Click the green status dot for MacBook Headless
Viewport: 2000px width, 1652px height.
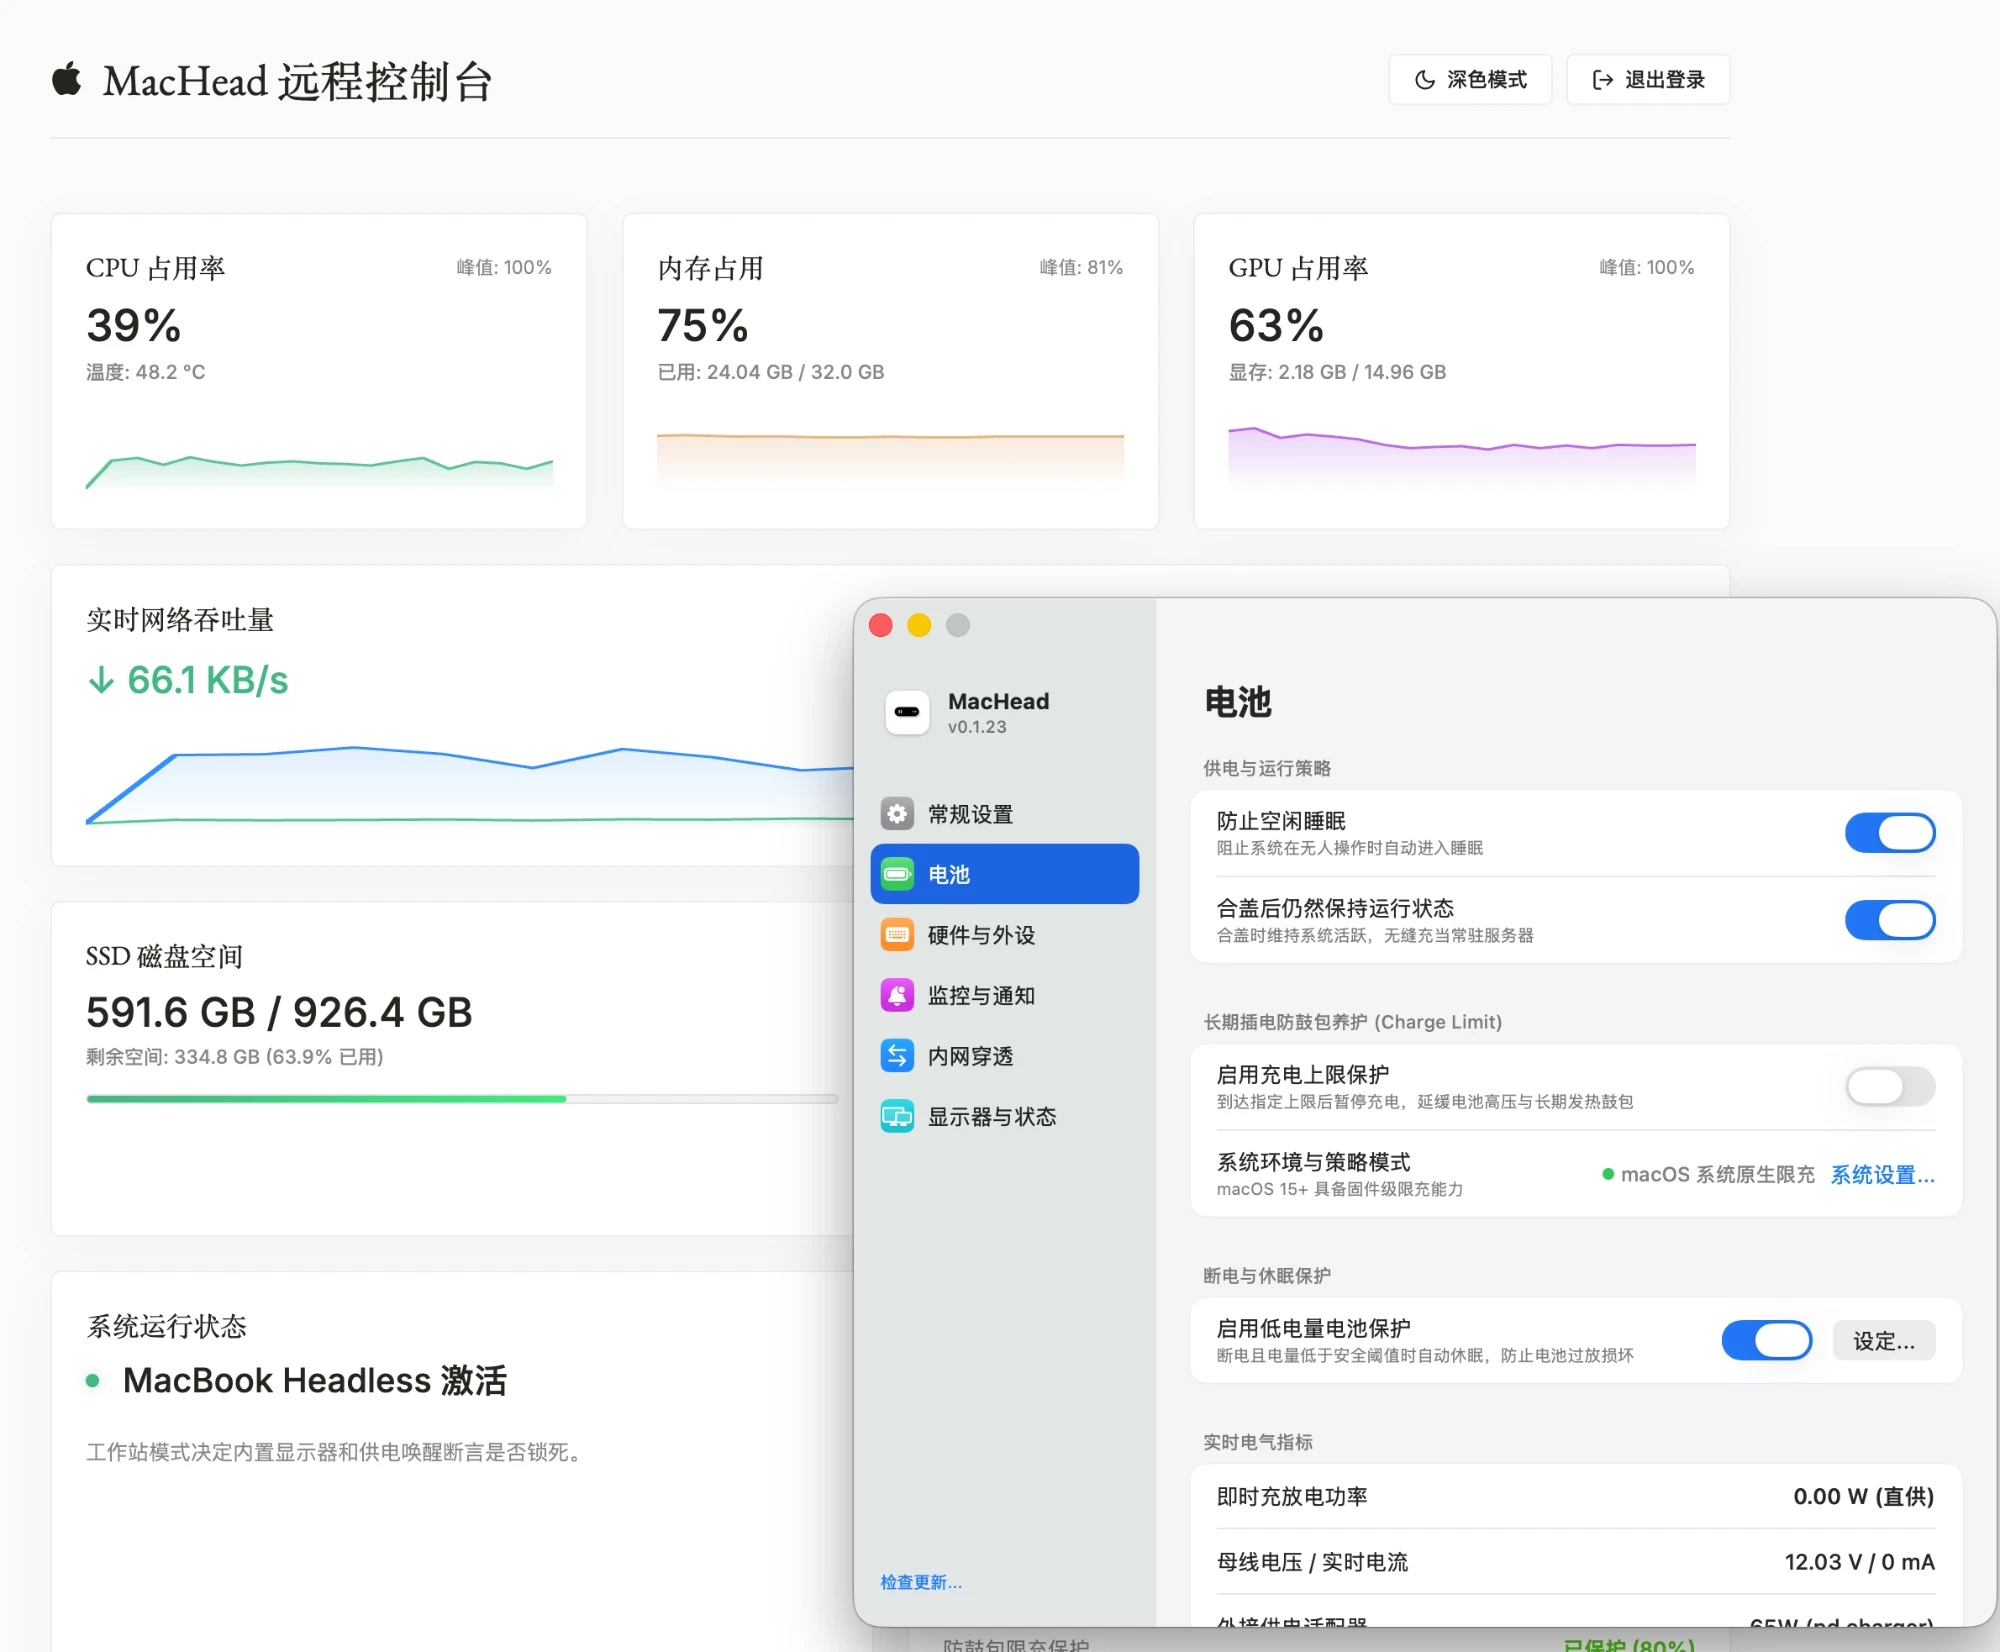pos(93,1381)
